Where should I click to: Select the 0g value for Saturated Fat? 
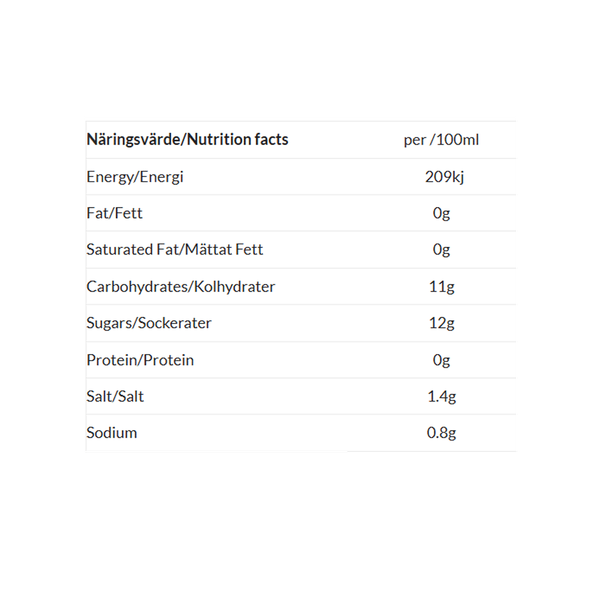(x=441, y=250)
